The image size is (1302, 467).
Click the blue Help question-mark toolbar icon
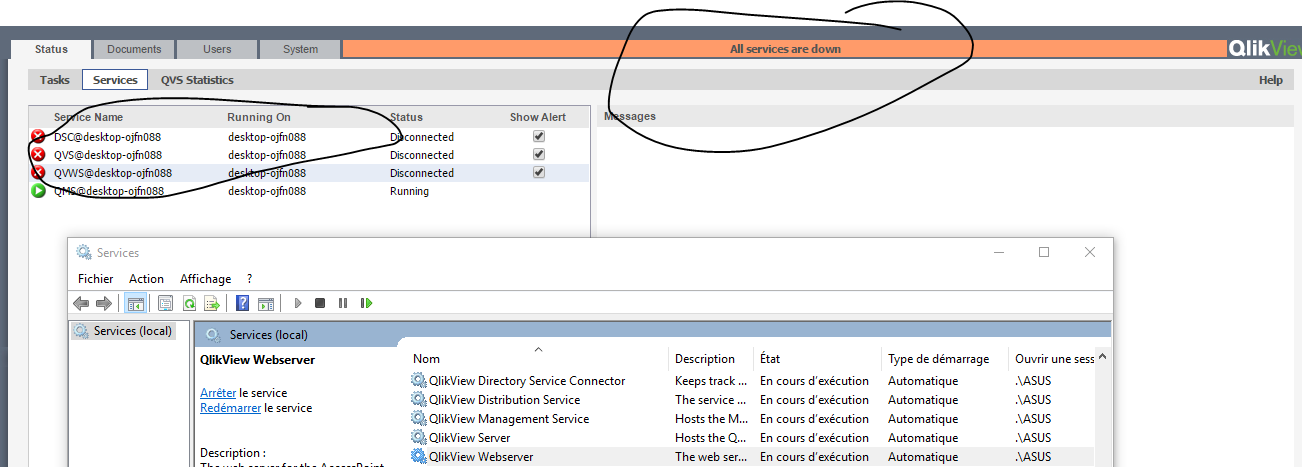click(x=243, y=303)
